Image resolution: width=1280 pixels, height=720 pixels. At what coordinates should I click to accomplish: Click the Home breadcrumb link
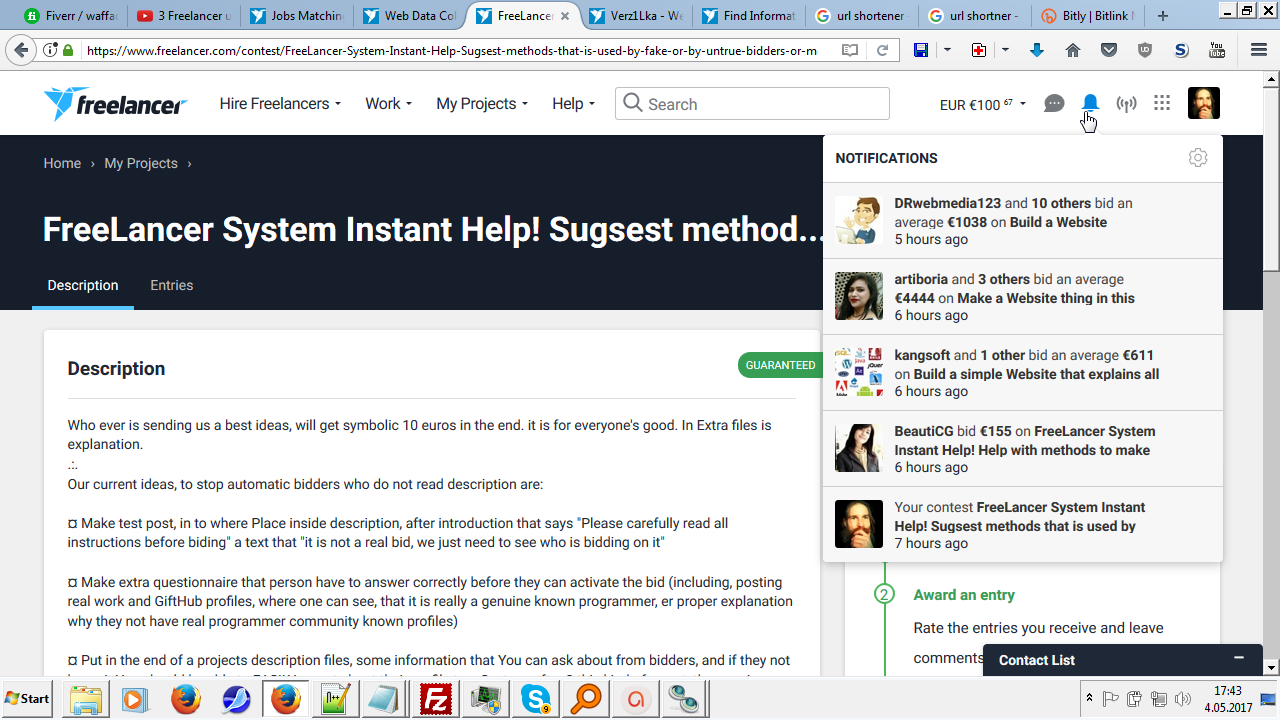[x=62, y=163]
